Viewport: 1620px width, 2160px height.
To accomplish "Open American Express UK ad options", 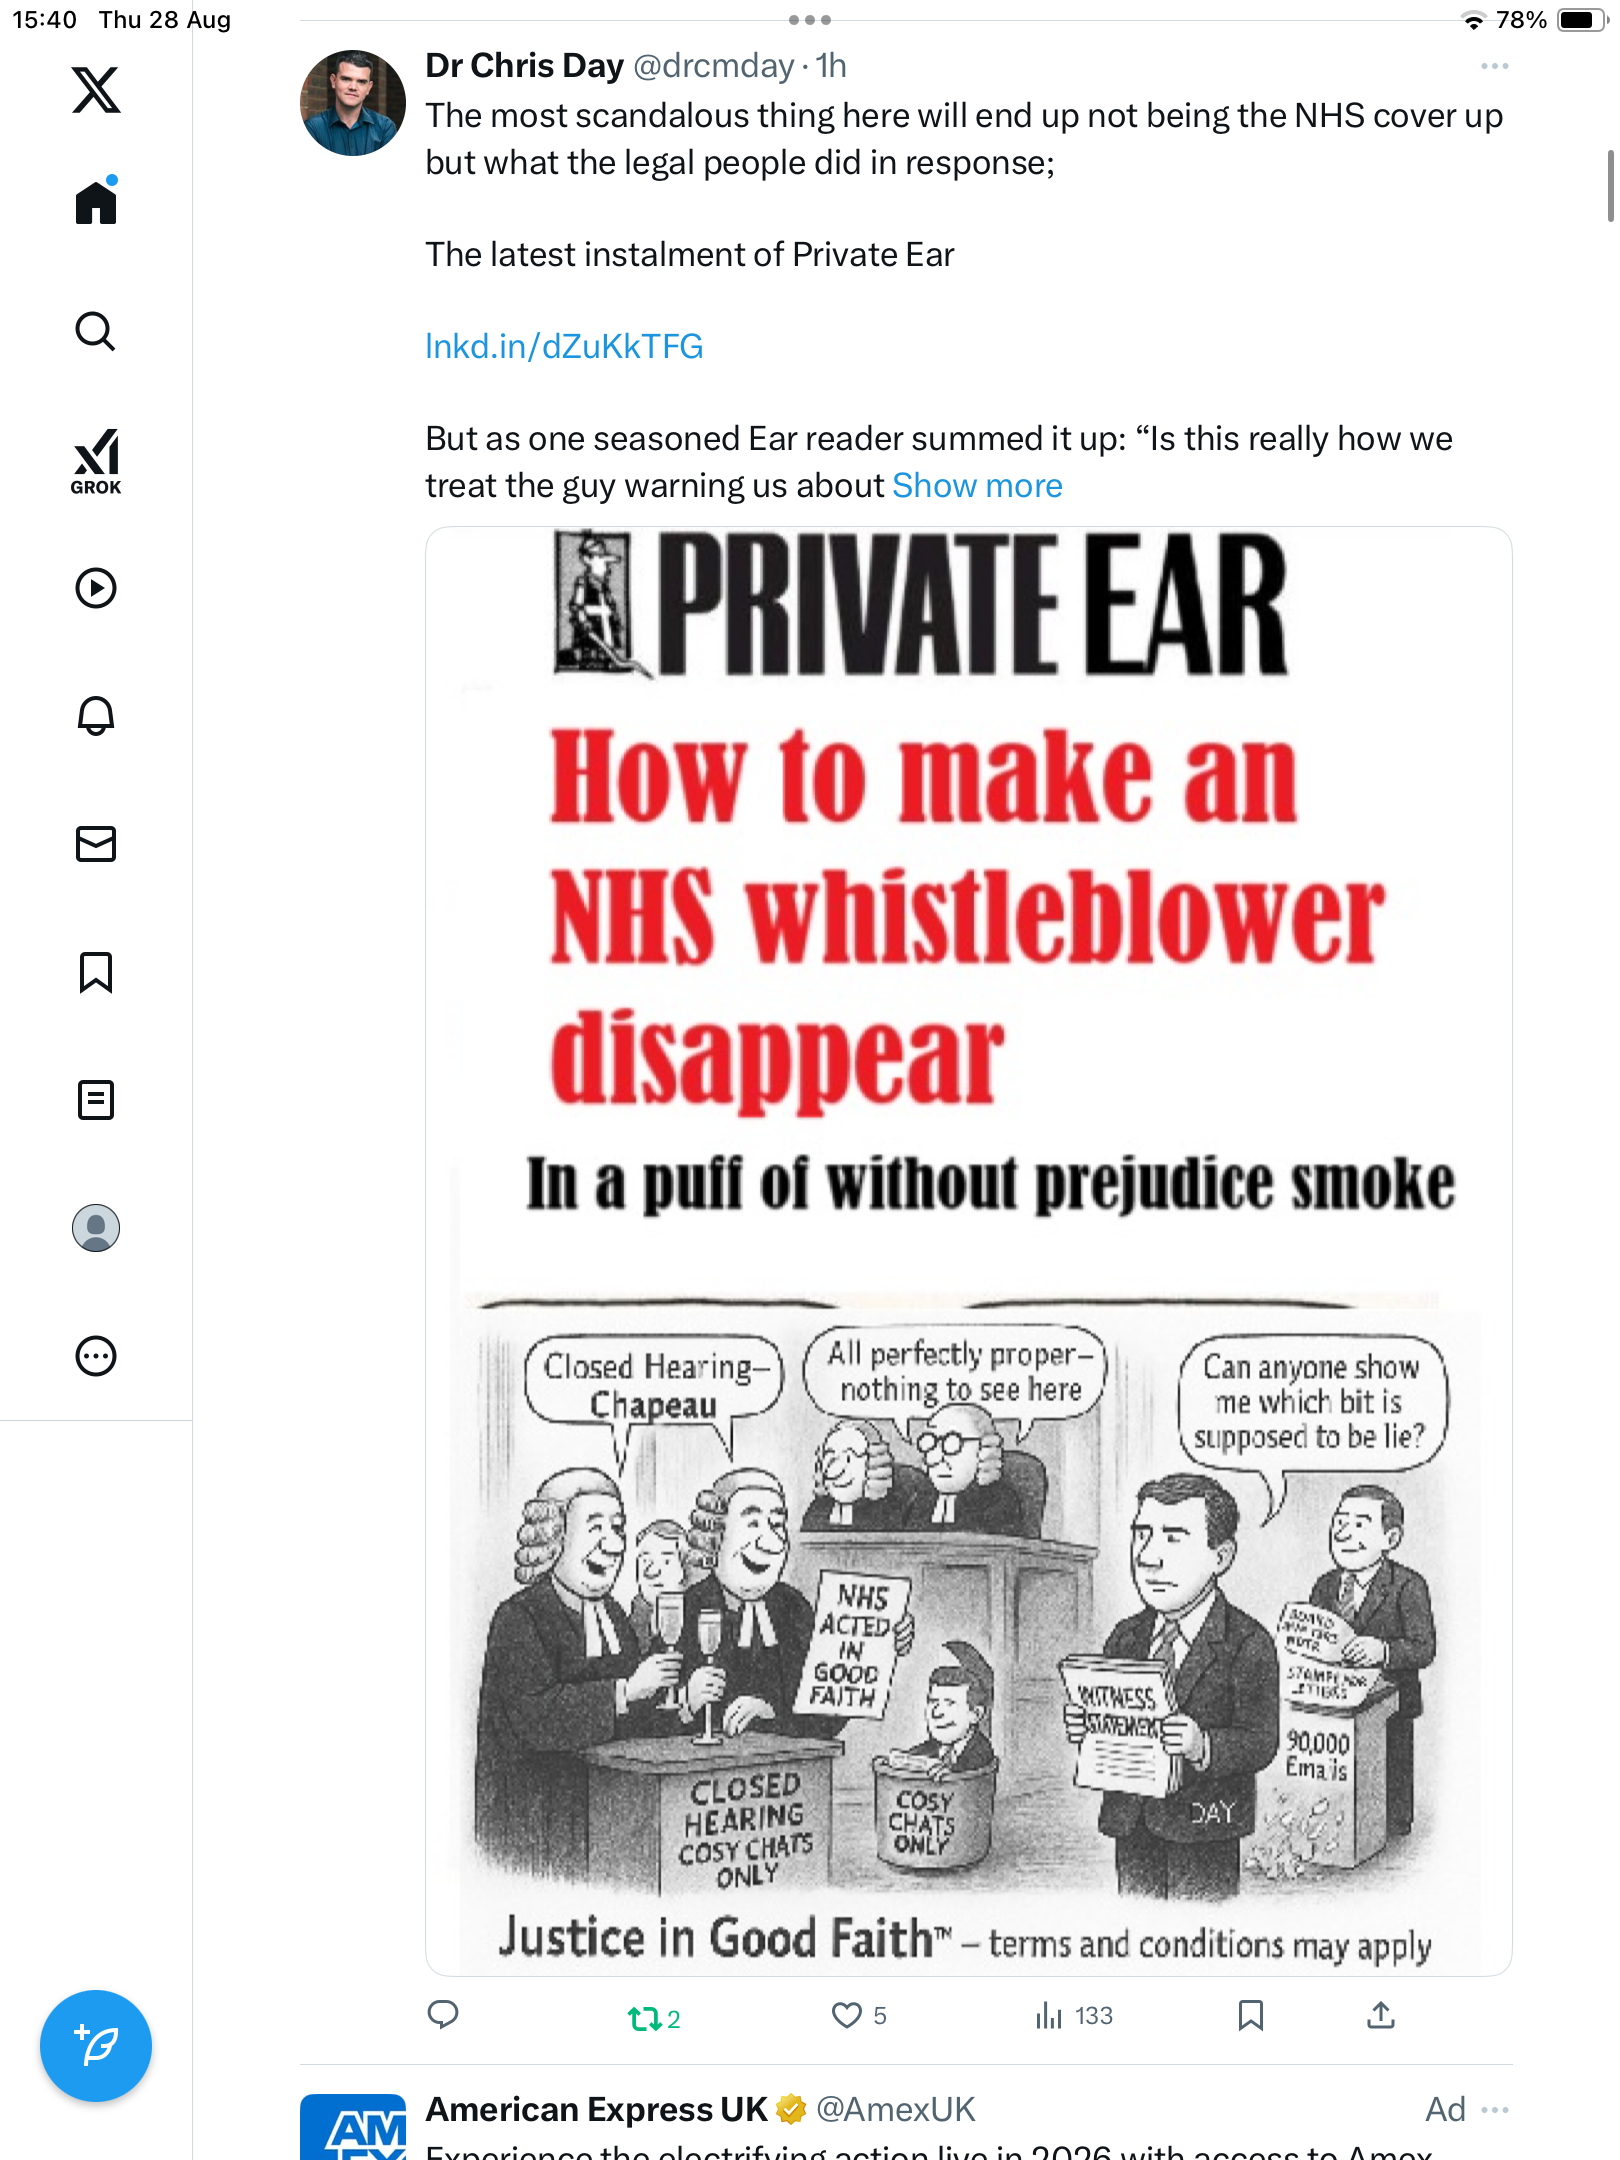I will 1495,2110.
